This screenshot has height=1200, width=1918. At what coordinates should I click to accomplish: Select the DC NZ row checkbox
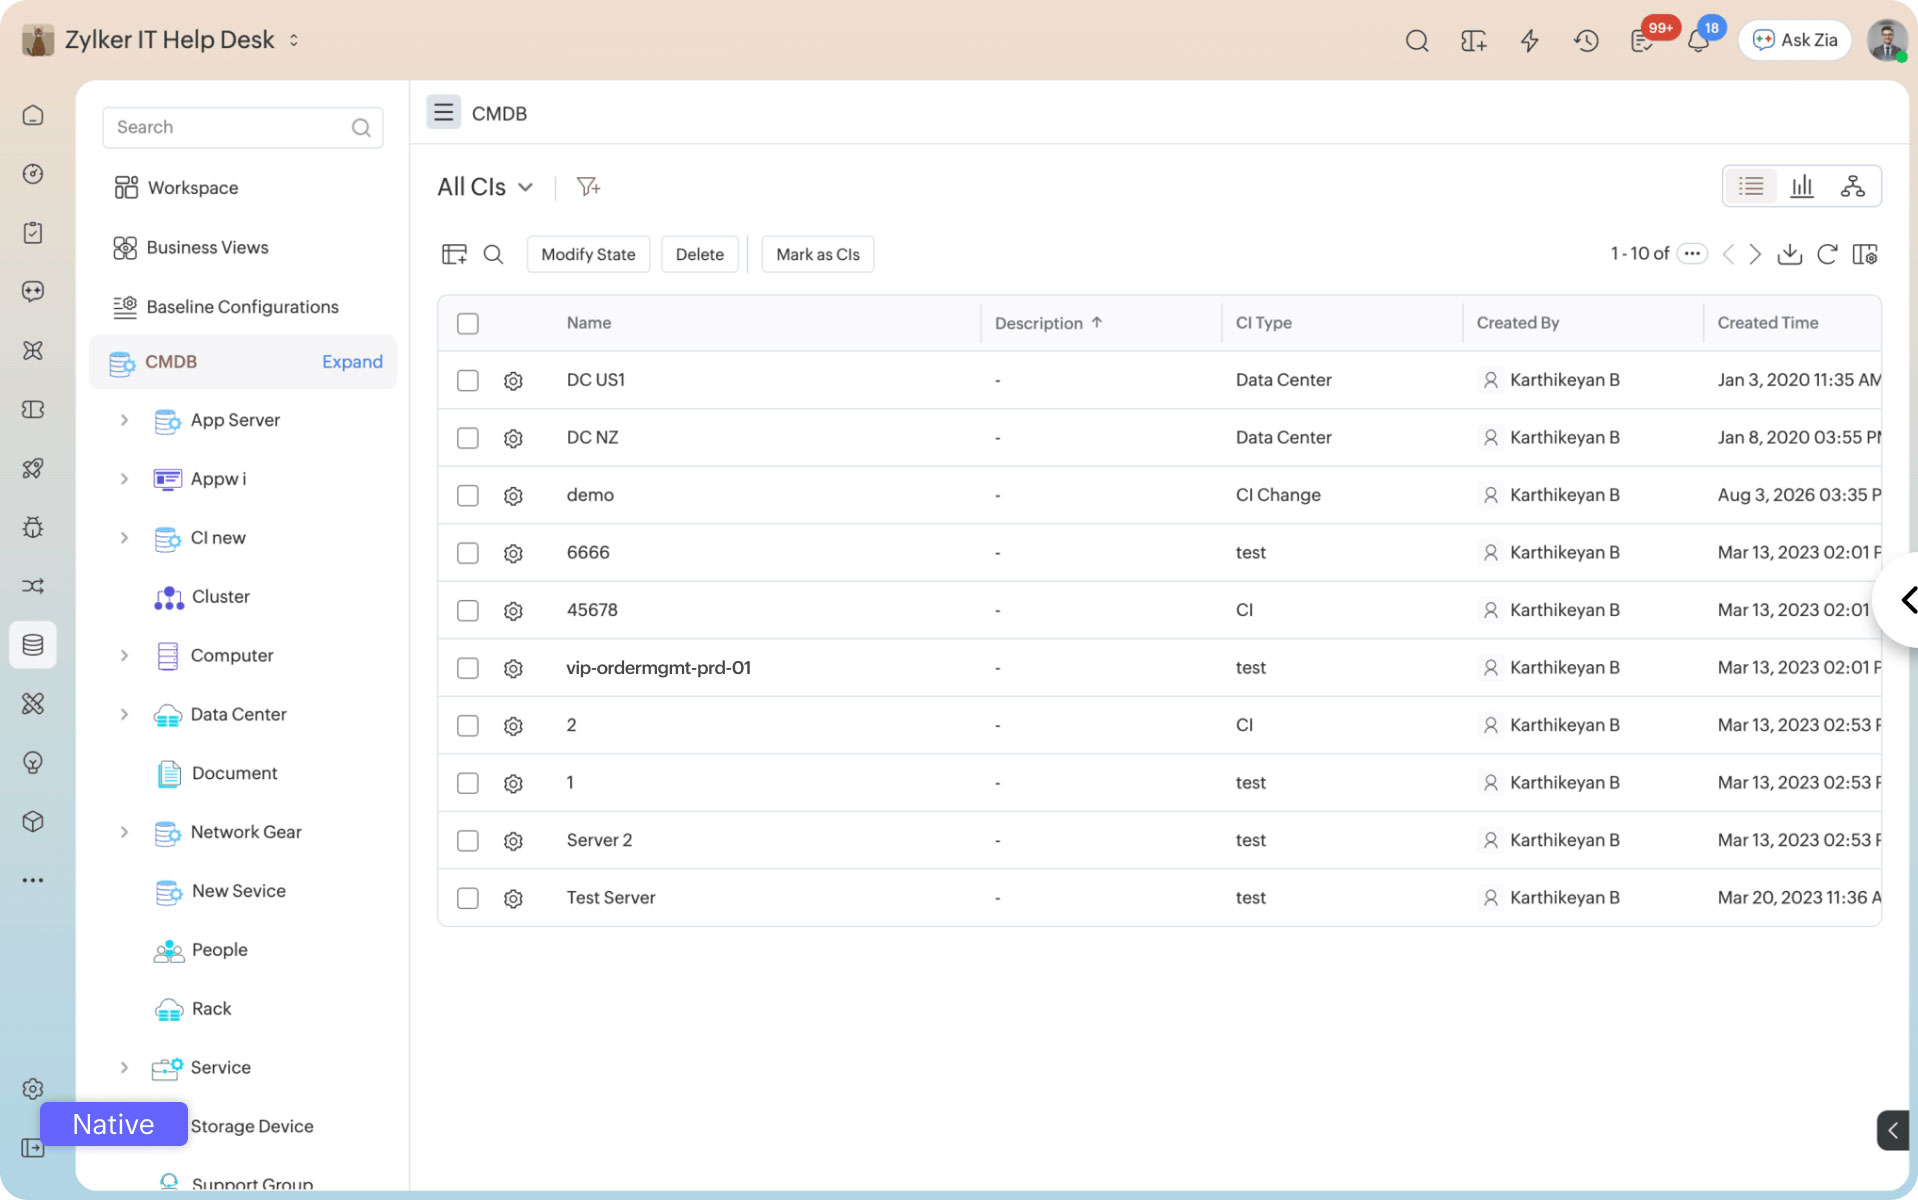pyautogui.click(x=468, y=438)
